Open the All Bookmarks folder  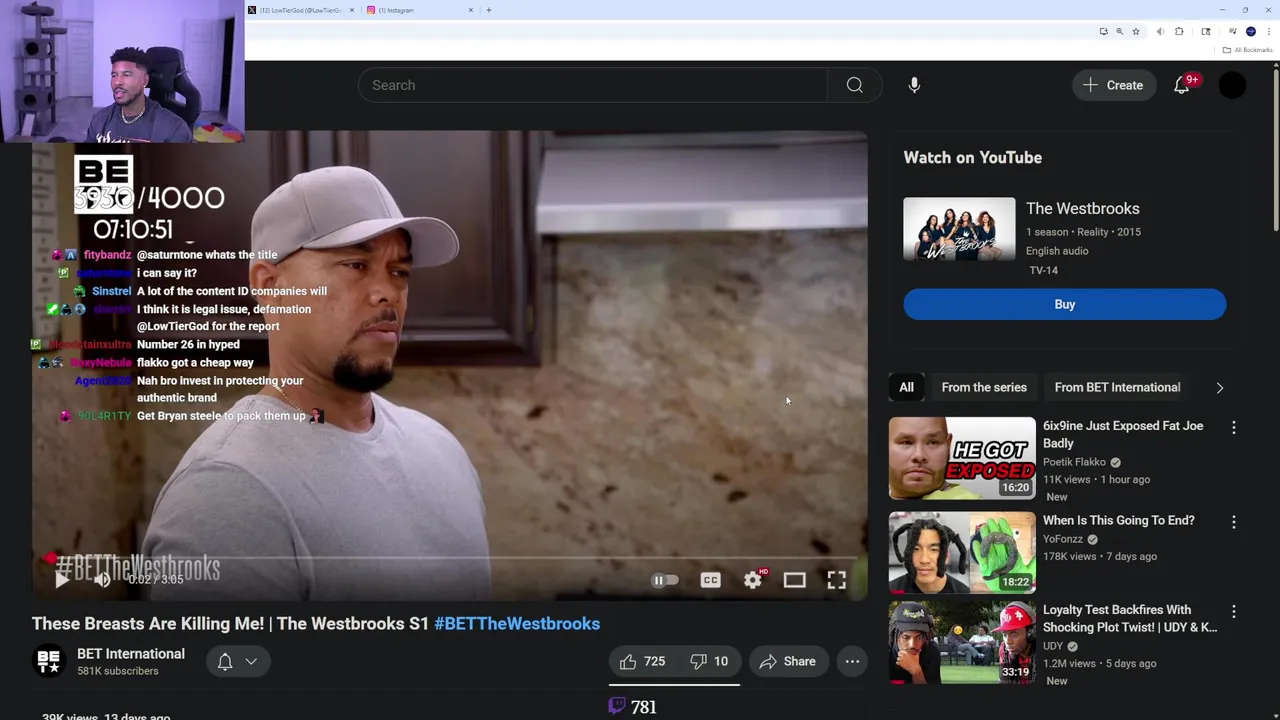1247,50
